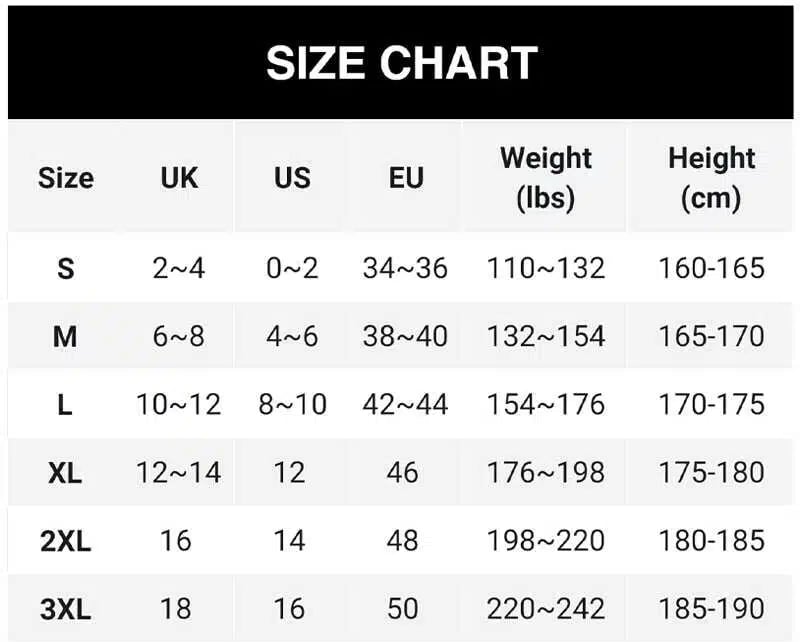Click the 110~132 weight cell
The height and width of the screenshot is (642, 800).
coord(546,268)
